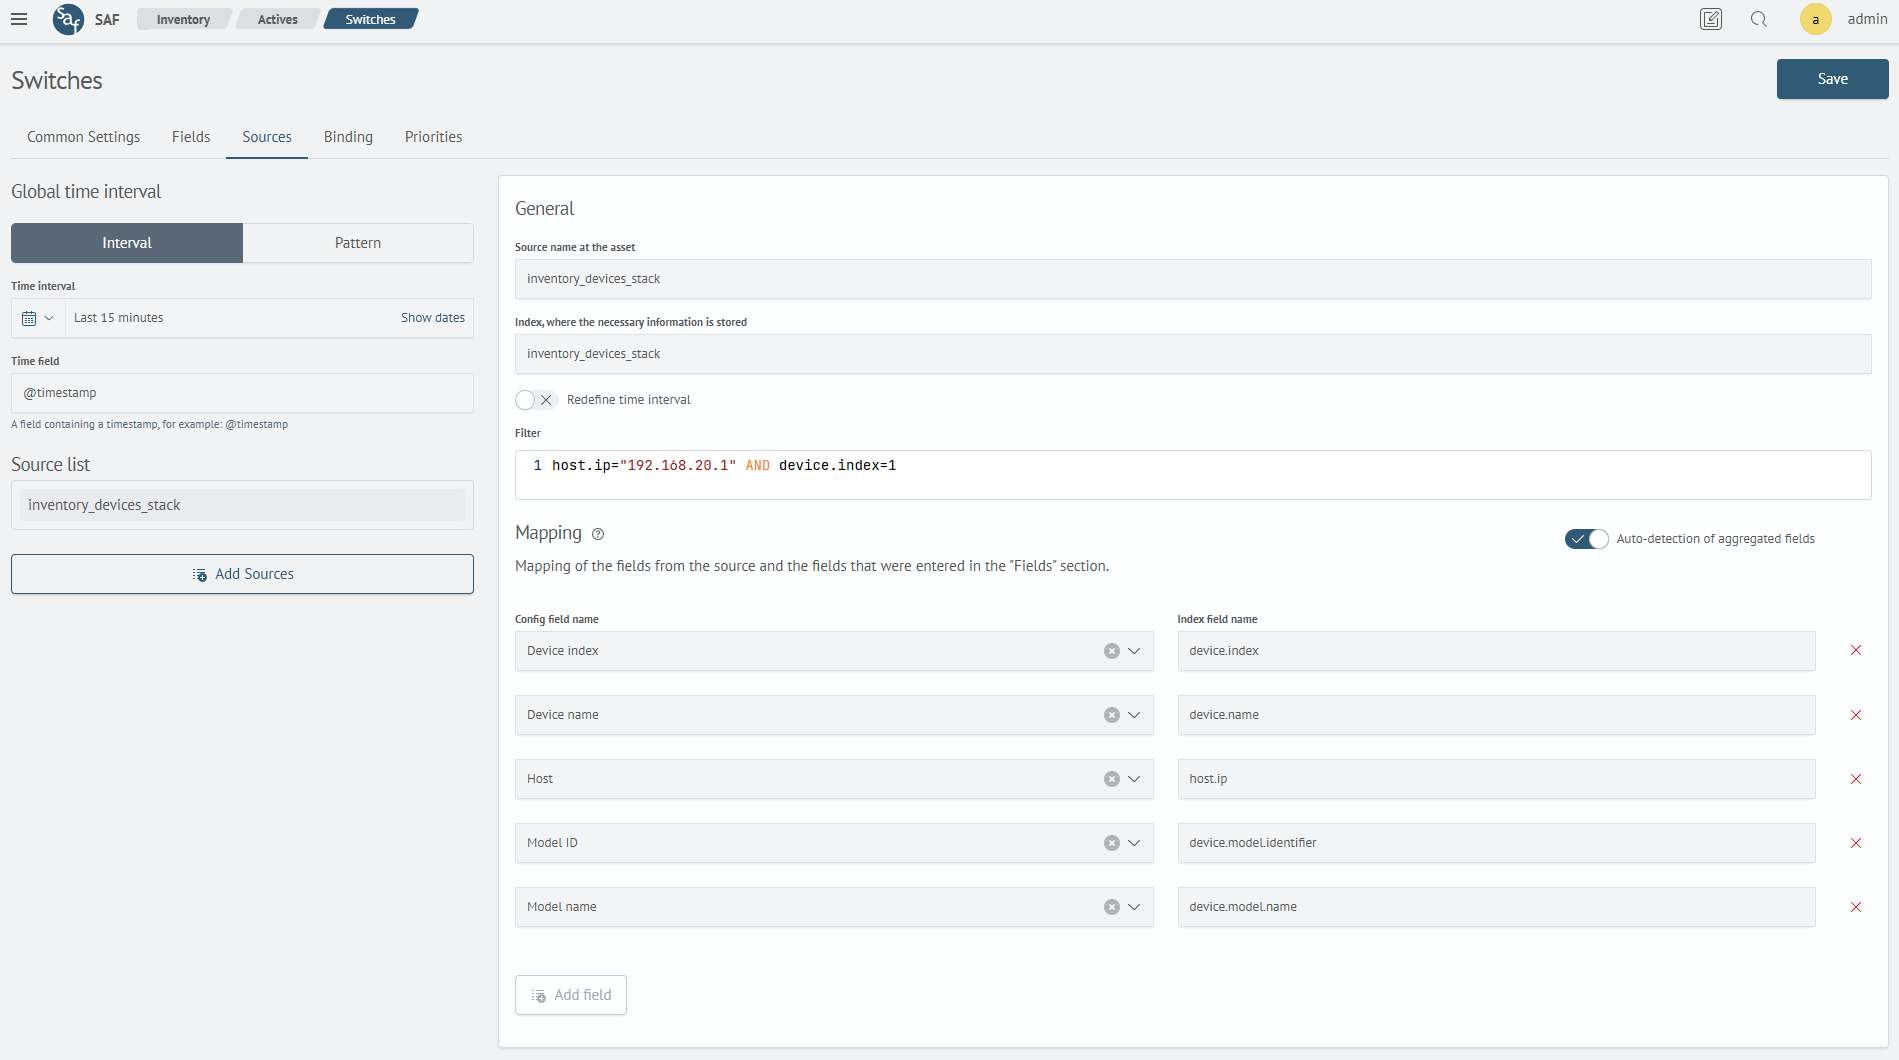Clear the Model name config field
The width and height of the screenshot is (1899, 1060).
[x=1111, y=907]
